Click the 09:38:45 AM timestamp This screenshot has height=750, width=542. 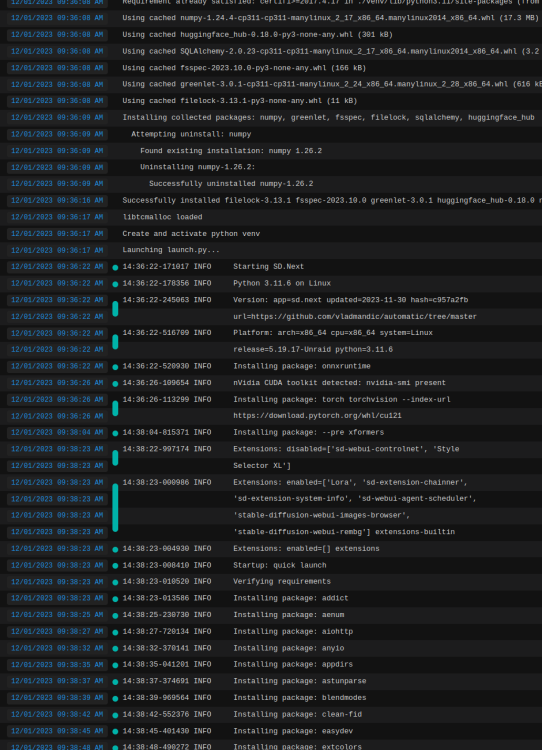click(x=57, y=731)
